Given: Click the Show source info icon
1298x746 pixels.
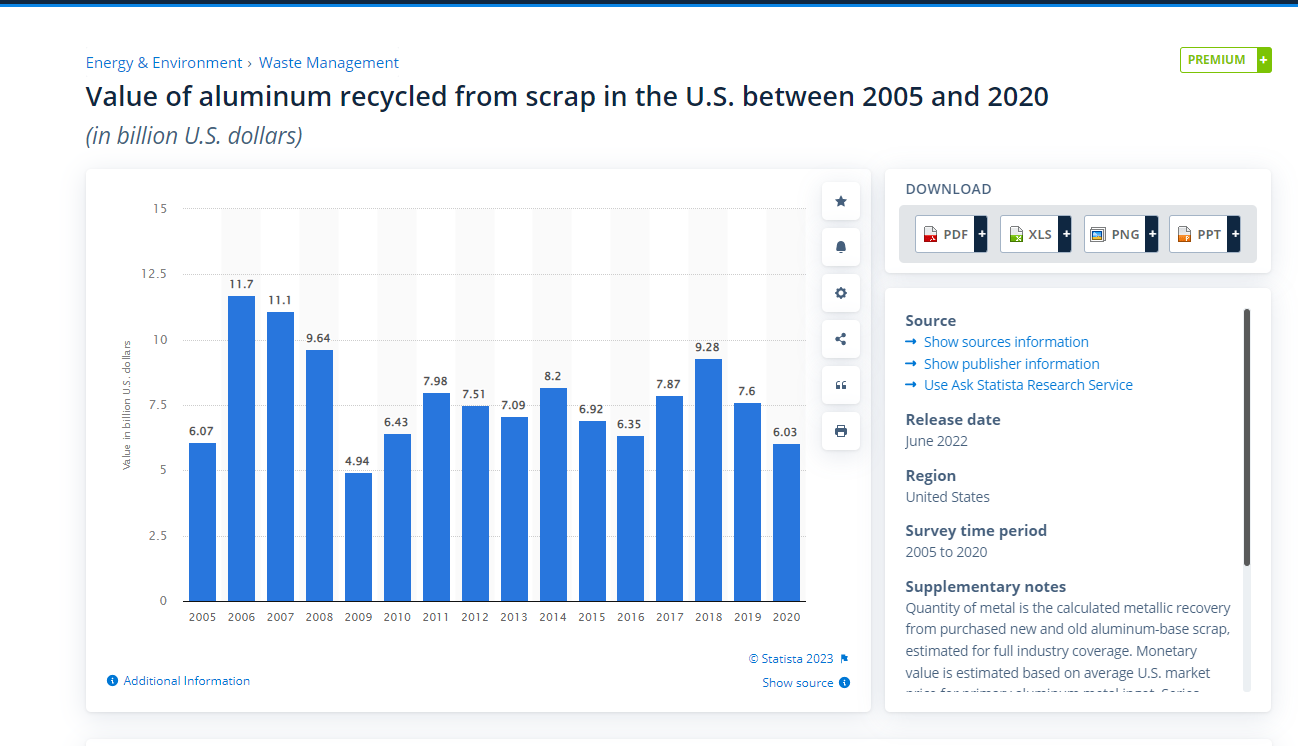Looking at the screenshot, I should pyautogui.click(x=845, y=683).
